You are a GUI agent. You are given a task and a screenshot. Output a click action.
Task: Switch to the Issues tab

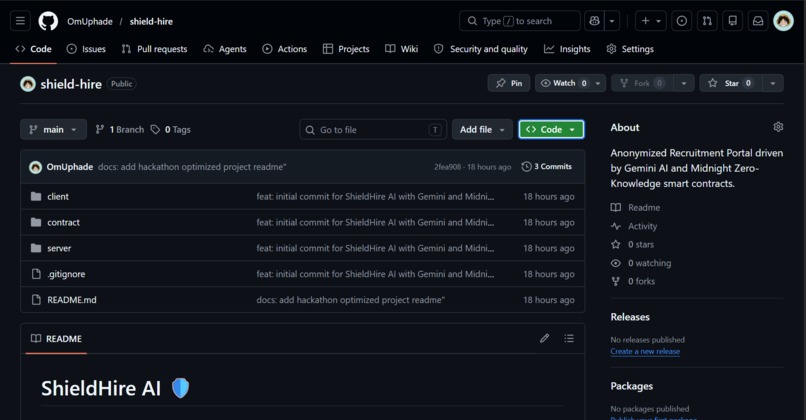pyautogui.click(x=86, y=49)
